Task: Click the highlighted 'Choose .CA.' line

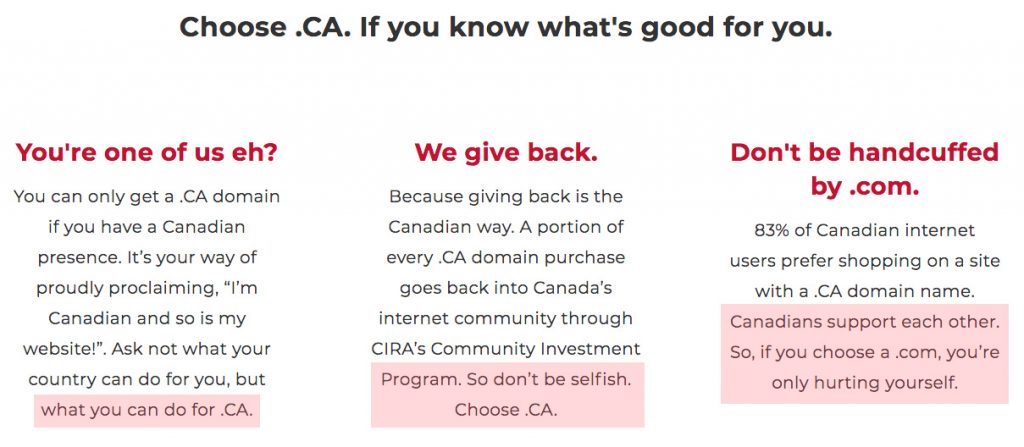Action: 506,410
